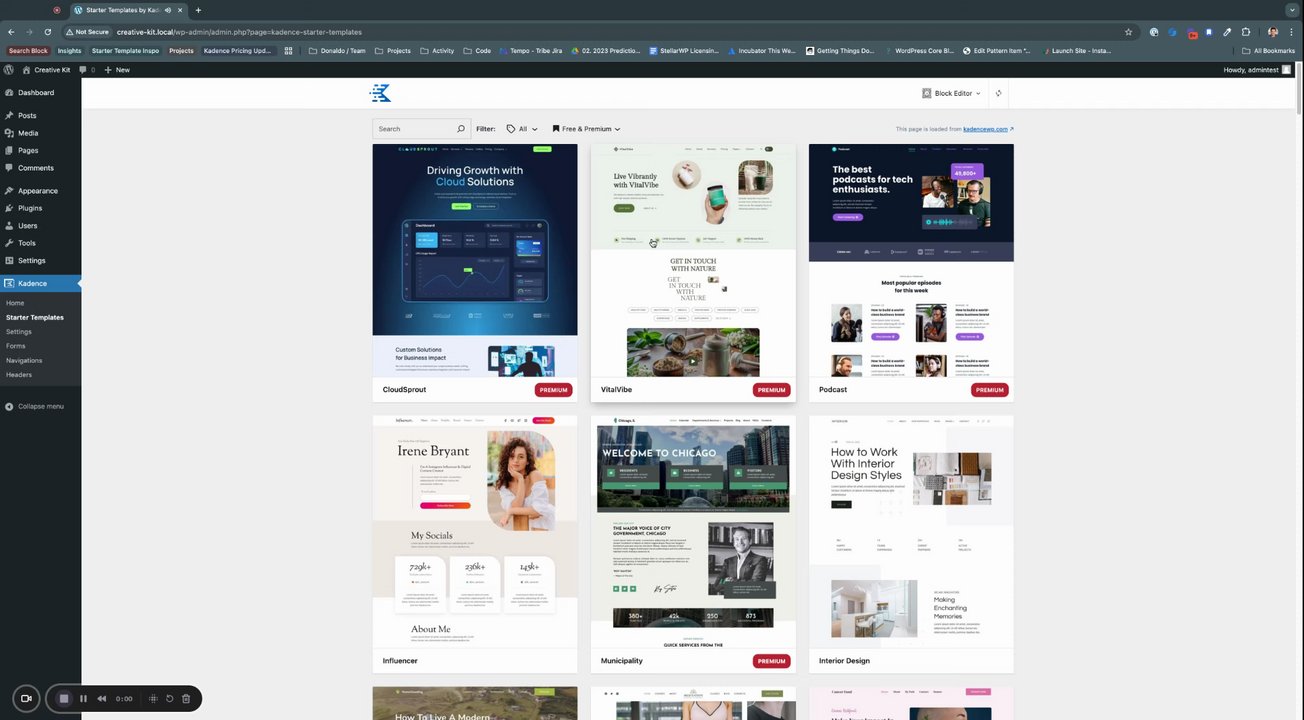Image resolution: width=1304 pixels, height=720 pixels.
Task: Click the Premium badge on Municipality
Action: 771,661
